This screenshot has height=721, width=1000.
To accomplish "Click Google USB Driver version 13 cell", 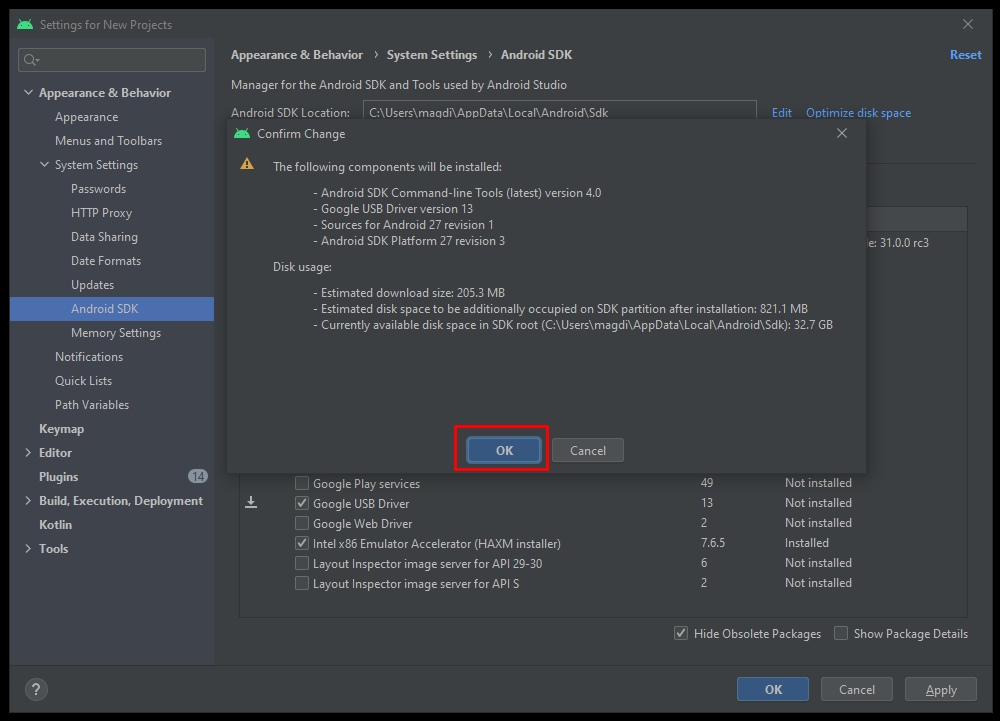I will click(707, 503).
